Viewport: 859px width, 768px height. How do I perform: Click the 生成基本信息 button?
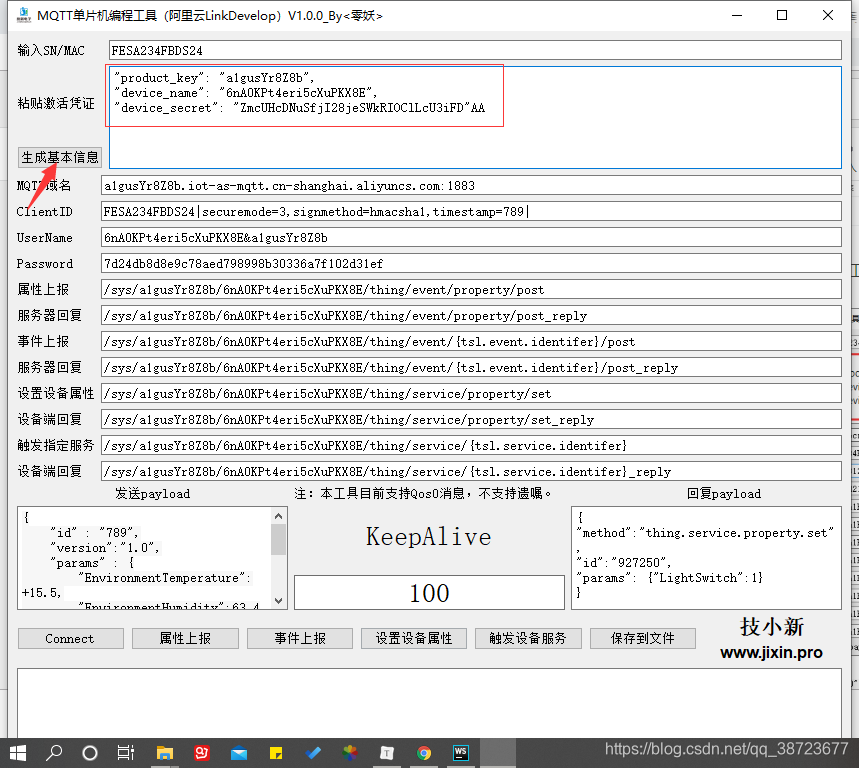click(x=60, y=157)
